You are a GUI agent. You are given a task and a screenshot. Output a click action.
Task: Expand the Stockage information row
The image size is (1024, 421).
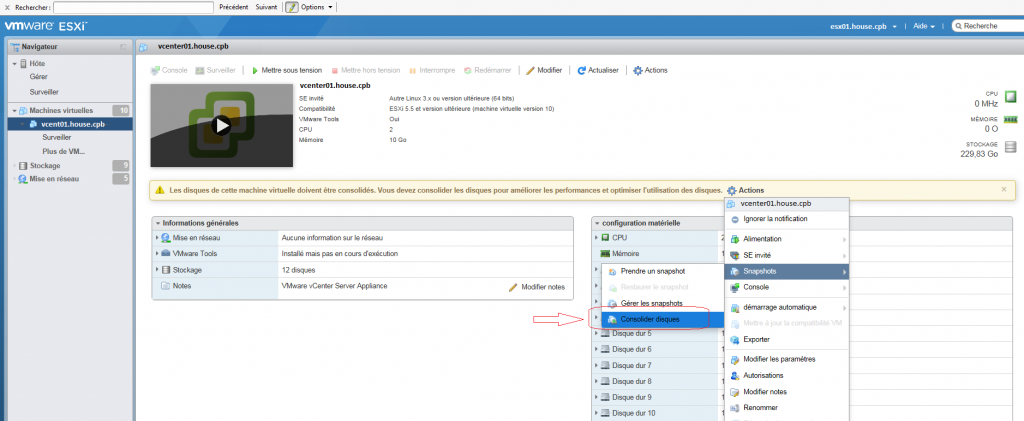157,270
